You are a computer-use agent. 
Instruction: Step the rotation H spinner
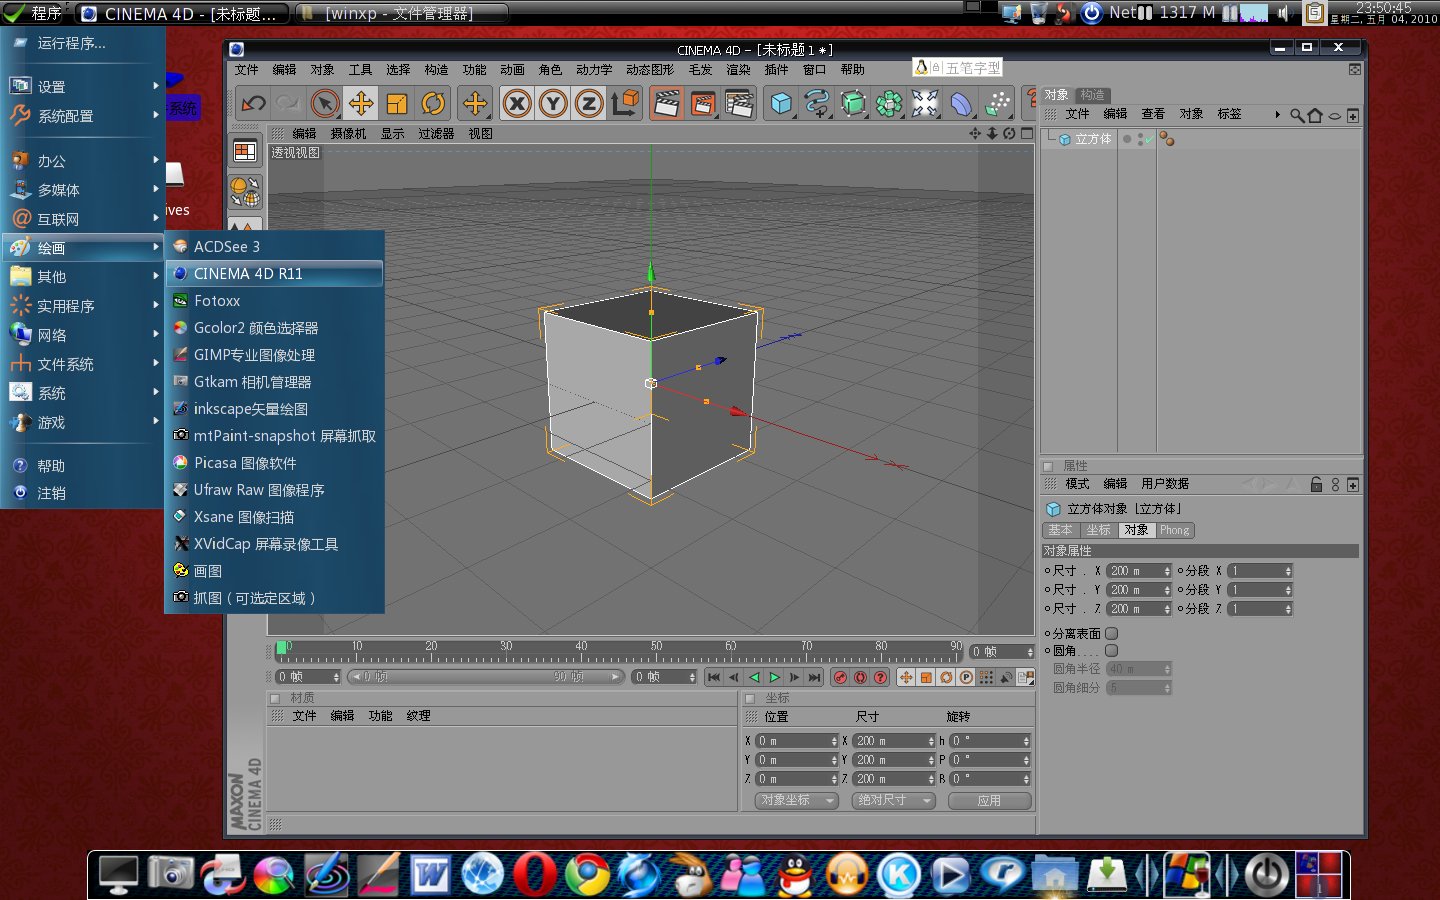[1027, 741]
